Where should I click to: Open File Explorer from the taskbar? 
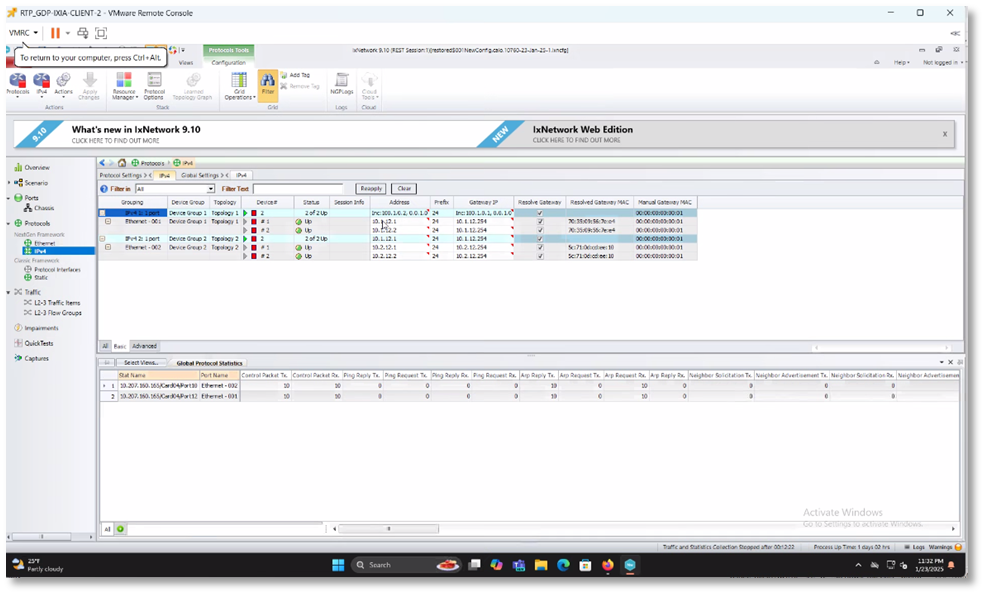(x=541, y=565)
